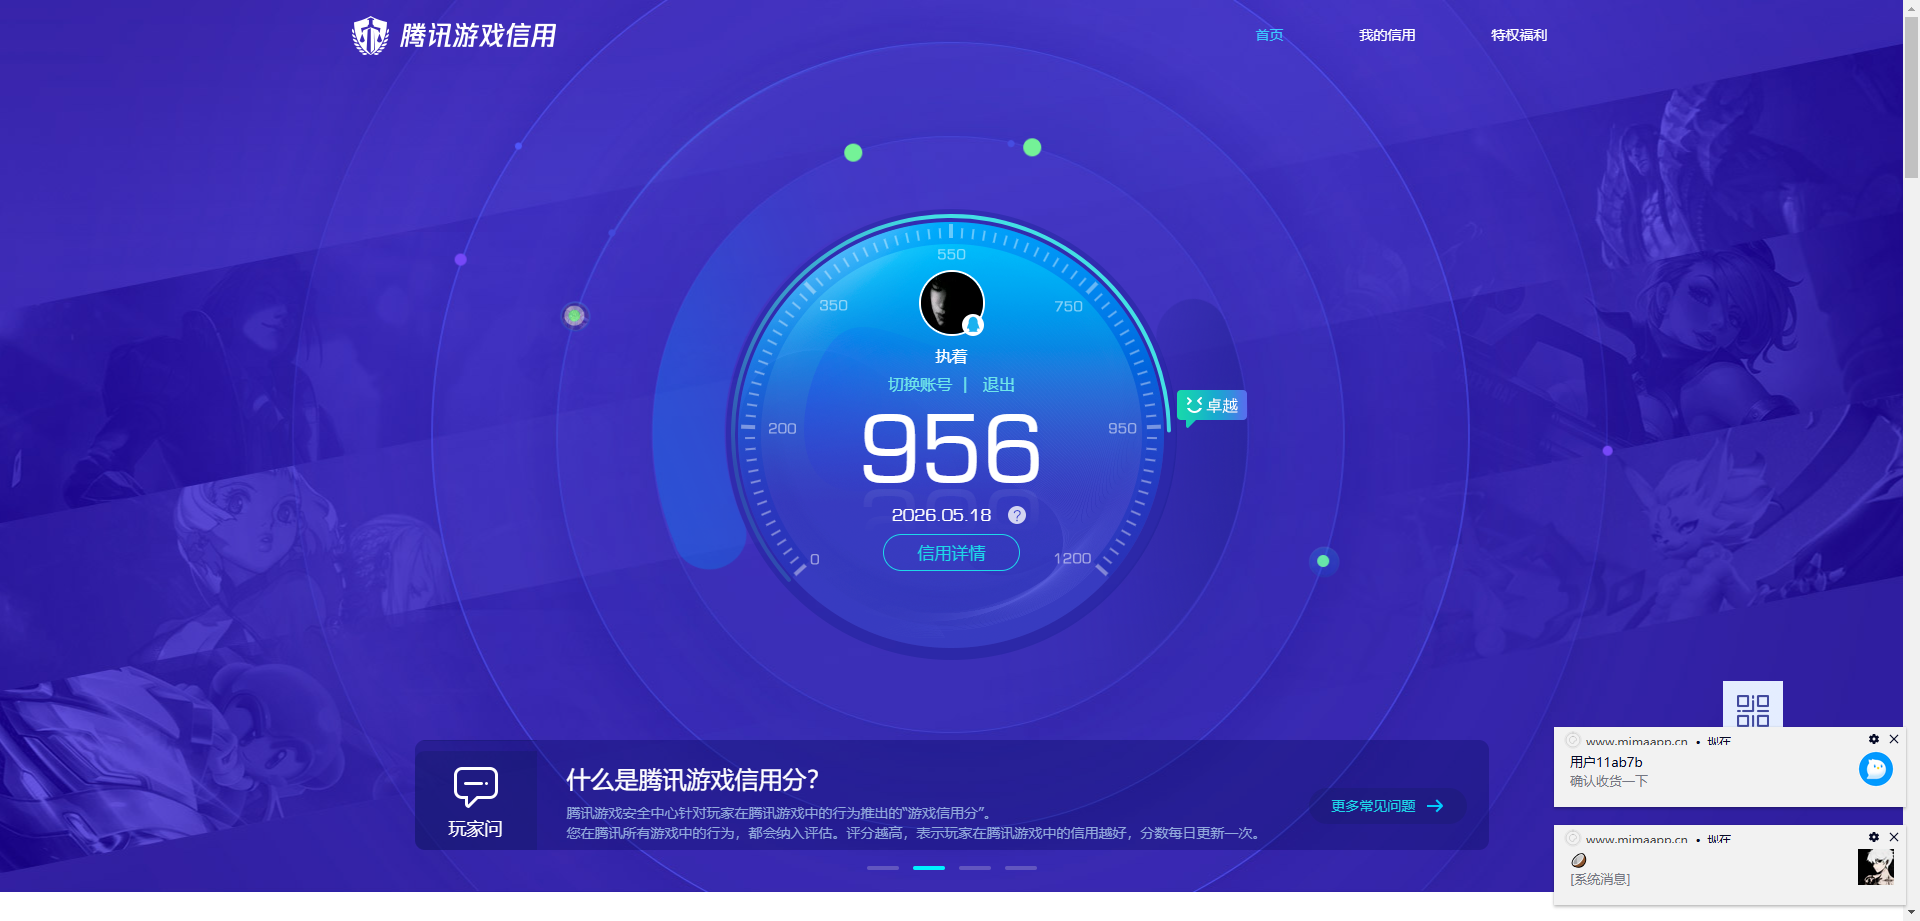The height and width of the screenshot is (921, 1920).
Task: Click the coconut emoji in the 系统消息 notification
Action: coord(1579,860)
